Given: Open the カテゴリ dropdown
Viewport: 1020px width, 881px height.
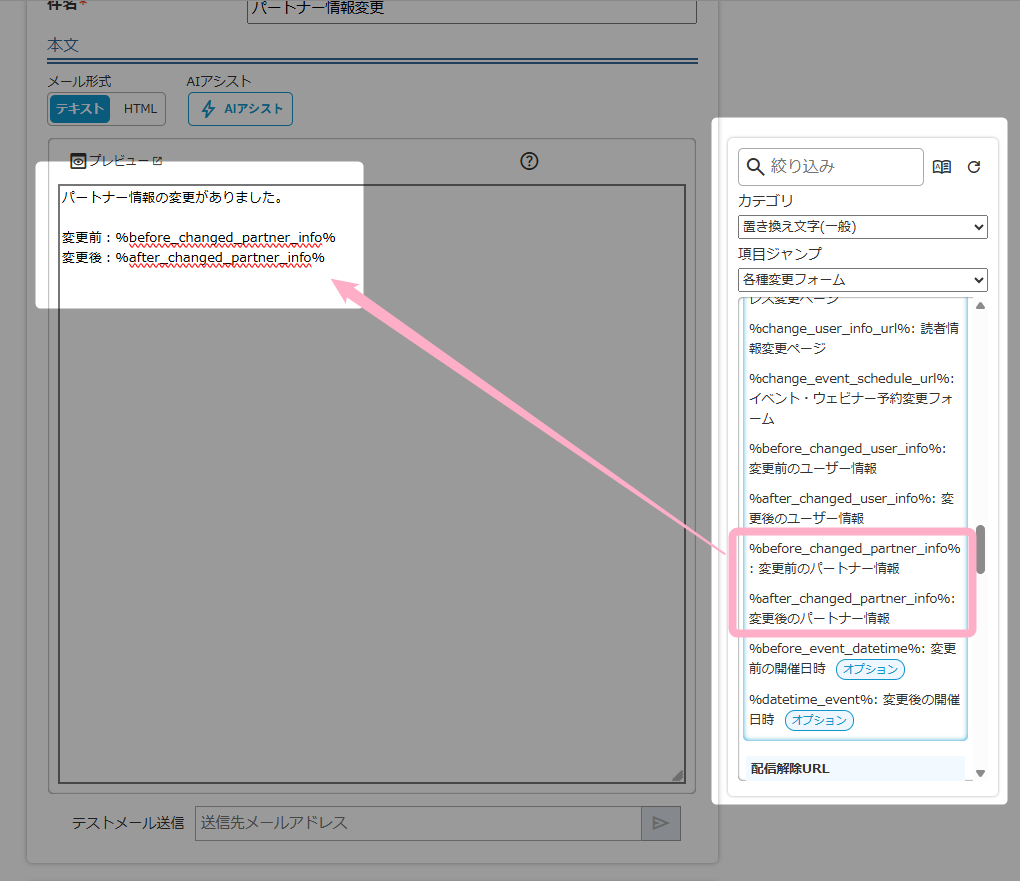Looking at the screenshot, I should point(862,227).
